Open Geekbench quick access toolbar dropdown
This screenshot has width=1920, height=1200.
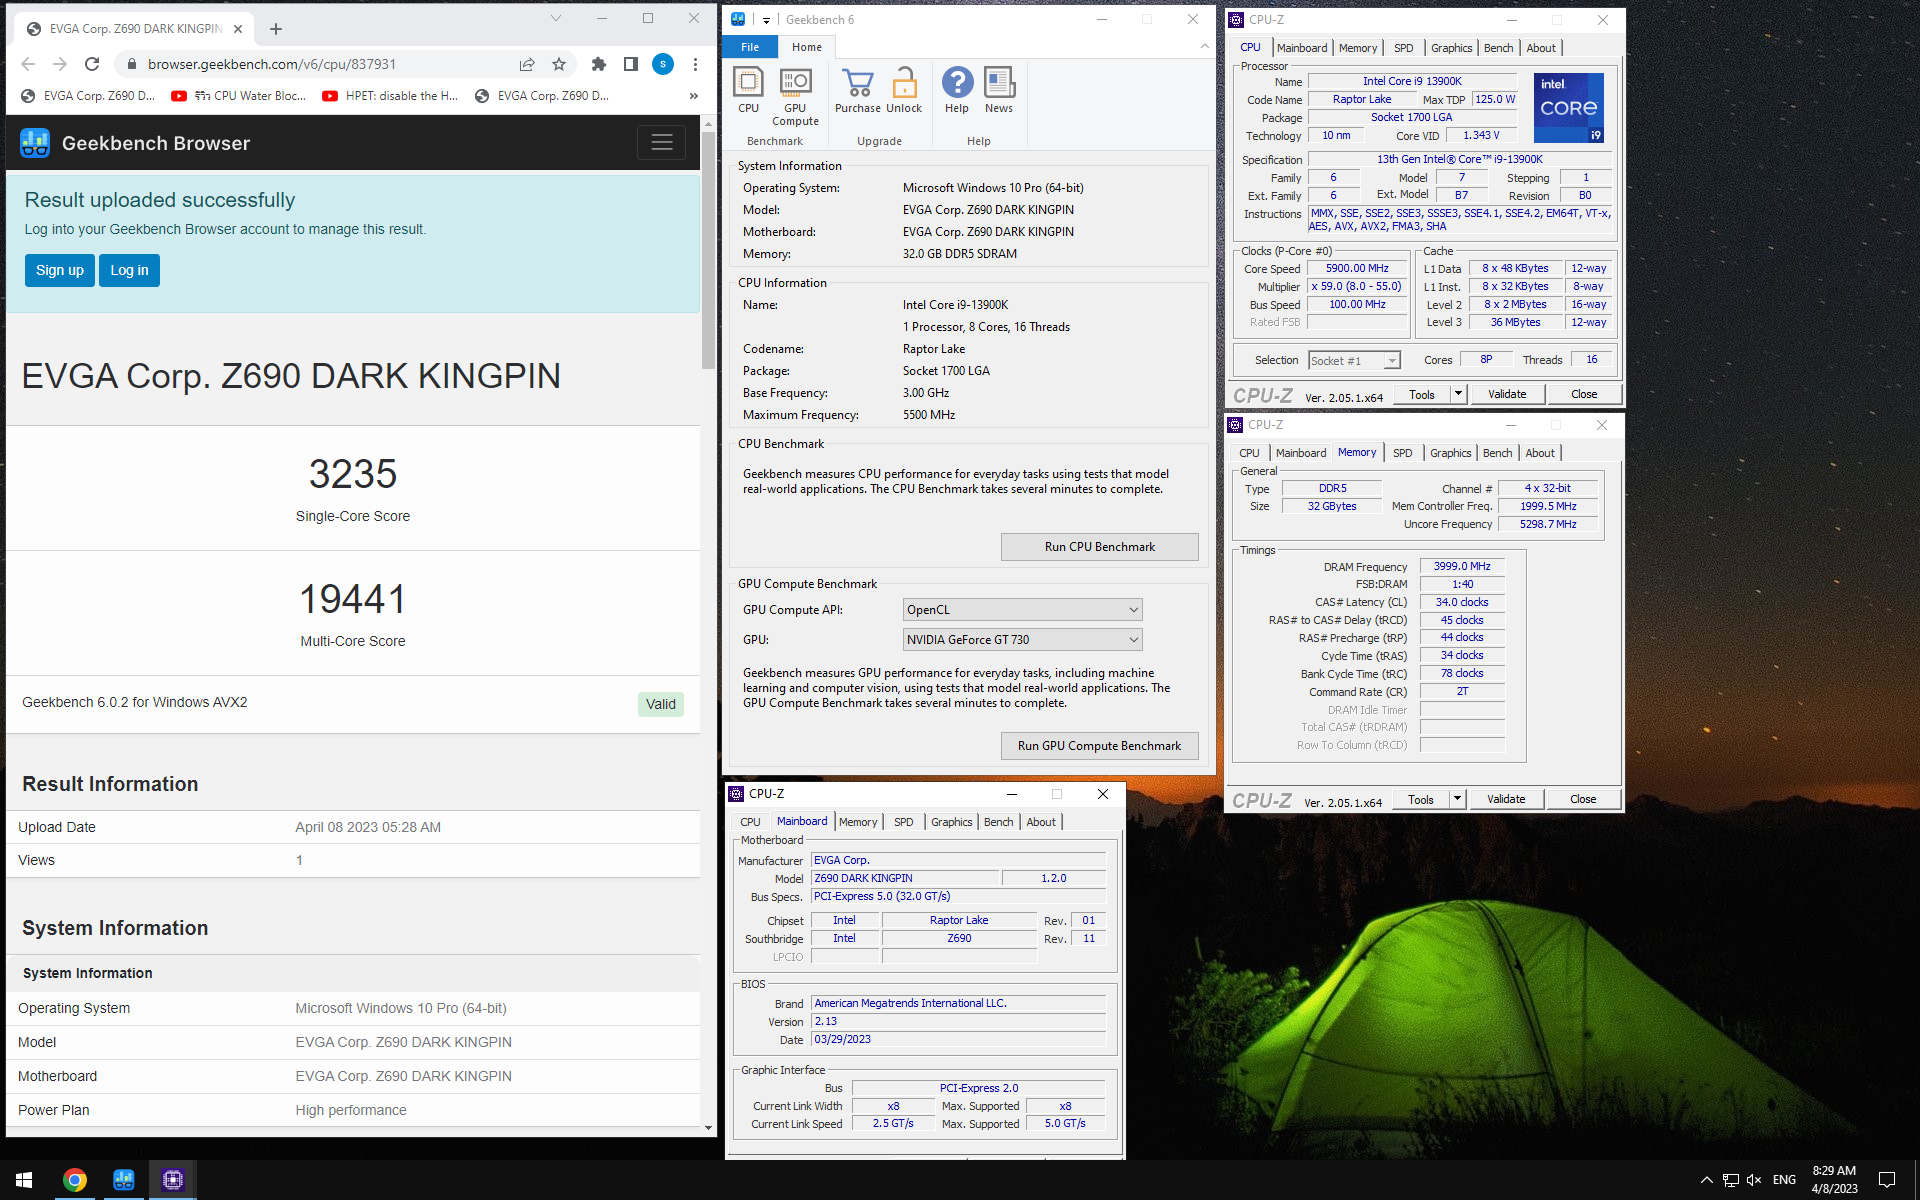766,20
